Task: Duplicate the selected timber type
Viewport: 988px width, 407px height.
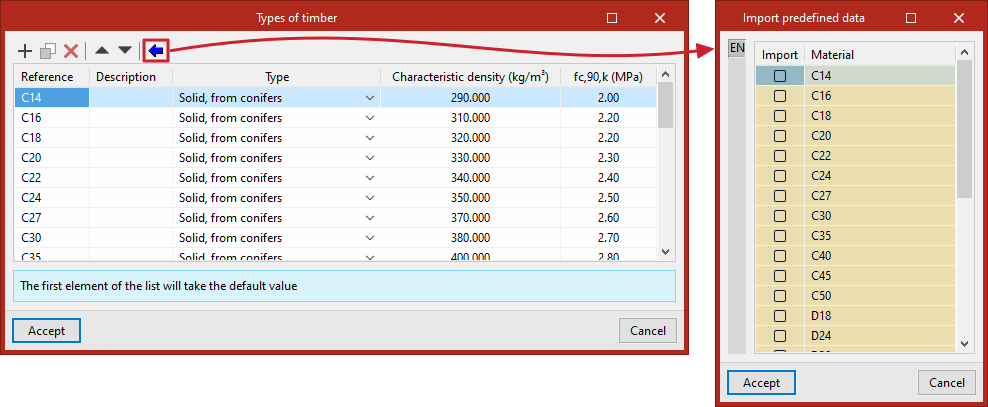Action: point(48,51)
